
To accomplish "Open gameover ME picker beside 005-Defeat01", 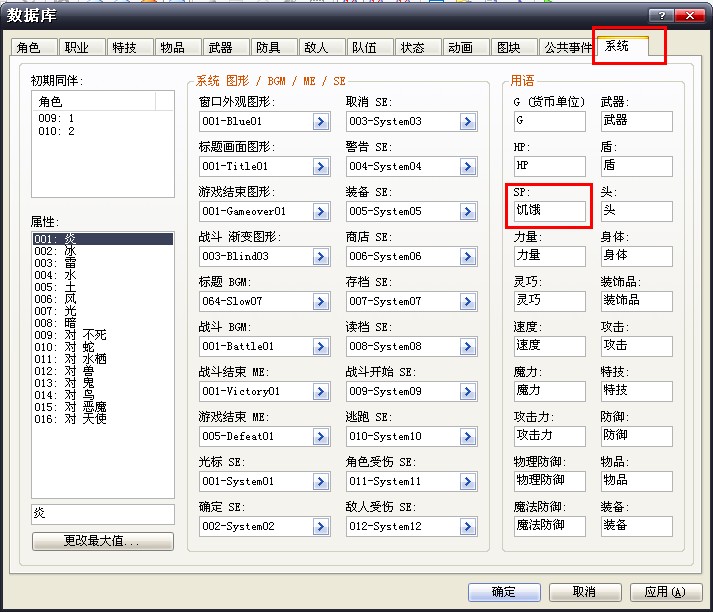I will tap(321, 436).
